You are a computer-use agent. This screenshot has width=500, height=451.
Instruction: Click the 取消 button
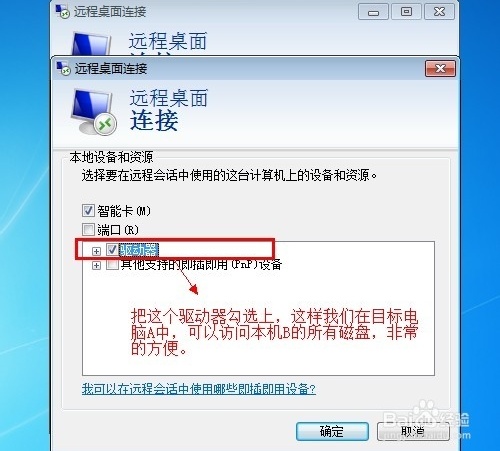[x=413, y=431]
